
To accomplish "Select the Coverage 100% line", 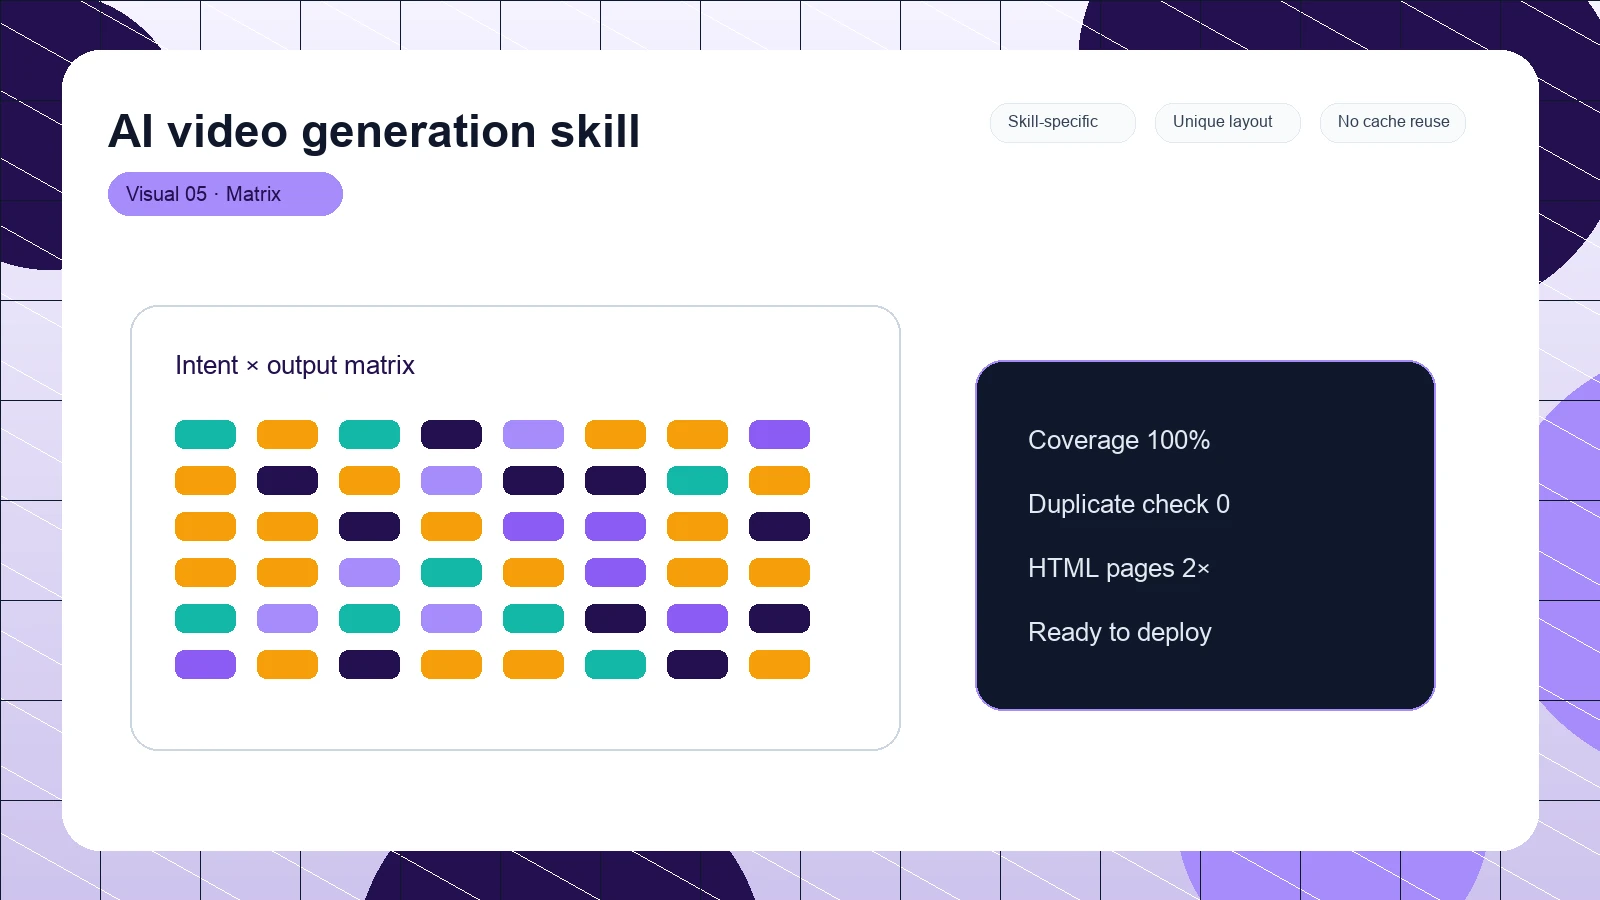I will point(1119,440).
